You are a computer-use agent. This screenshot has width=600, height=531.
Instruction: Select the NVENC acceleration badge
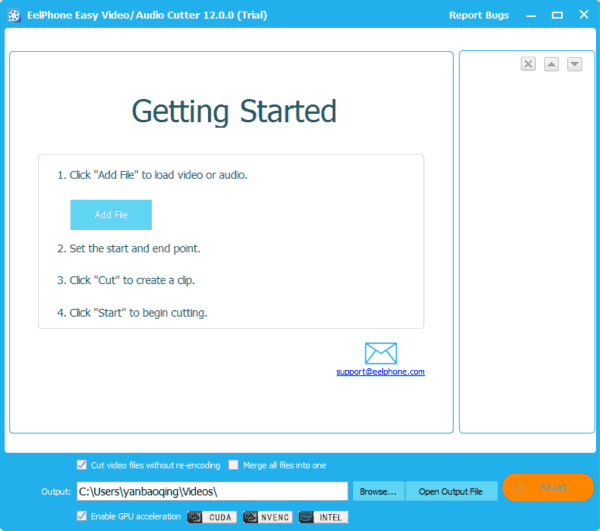(x=268, y=517)
